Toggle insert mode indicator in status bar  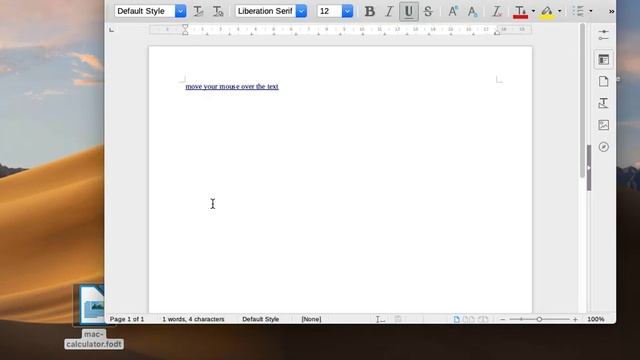[x=380, y=319]
